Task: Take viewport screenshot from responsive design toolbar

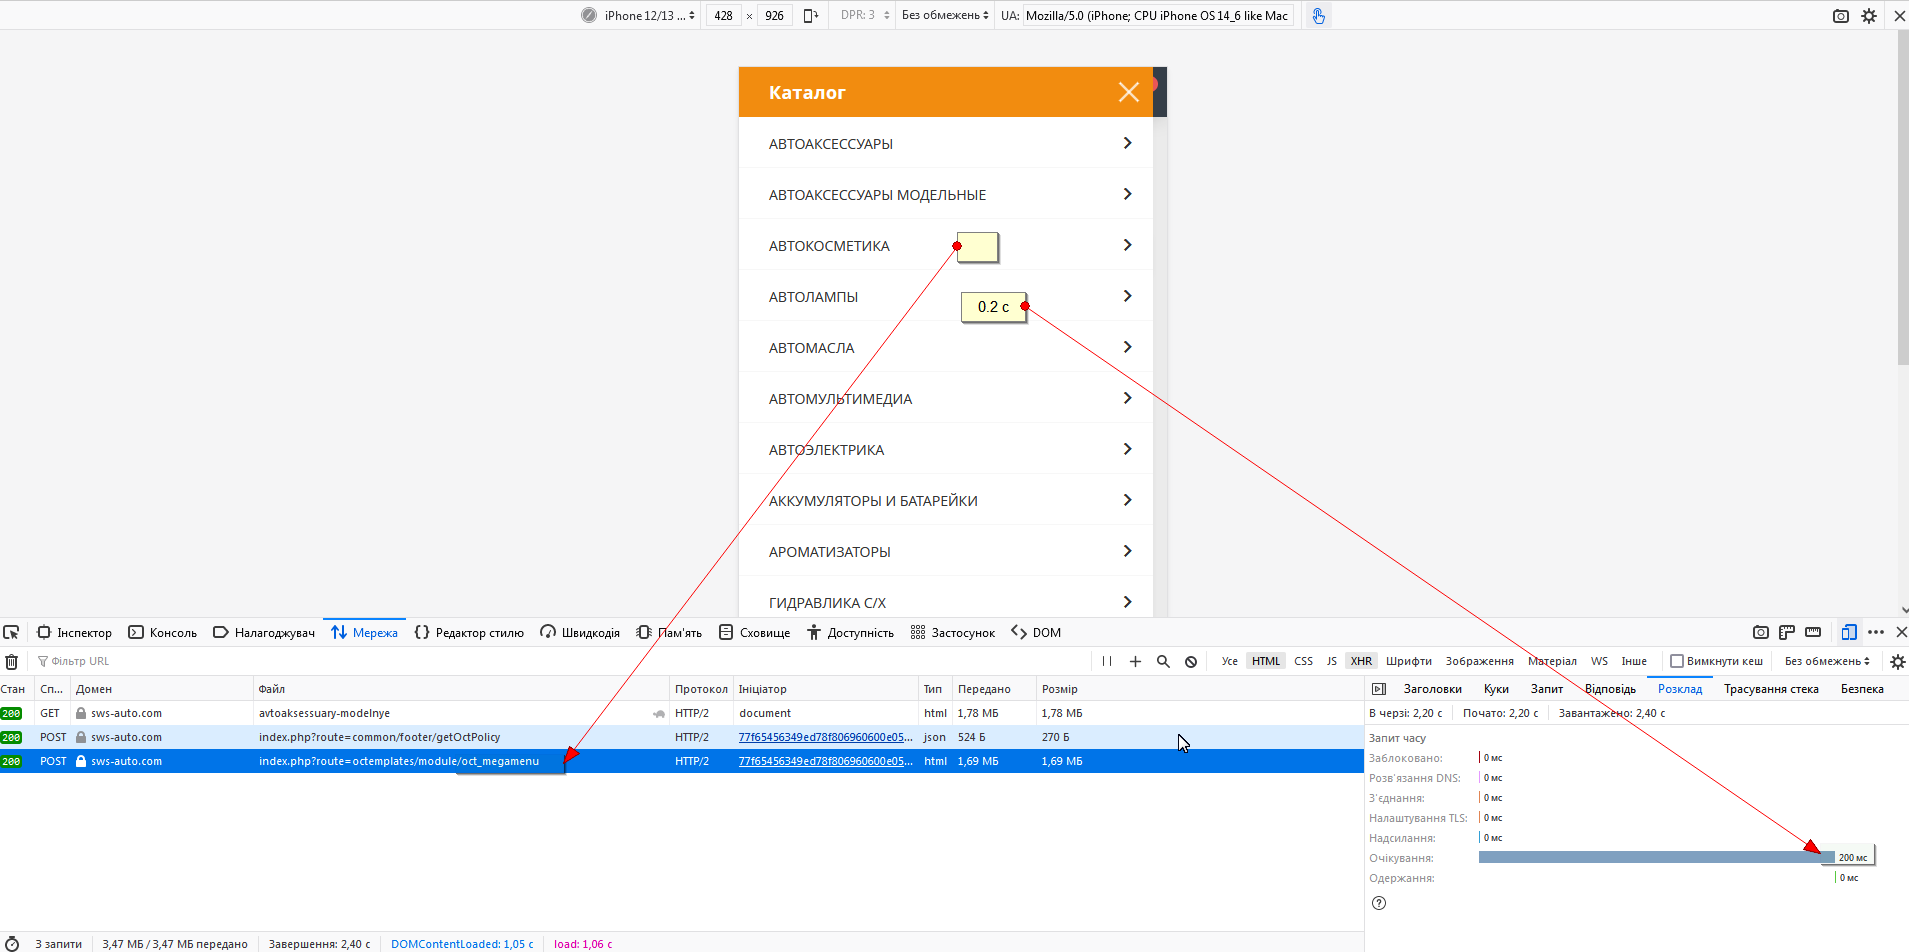Action: coord(1841,16)
